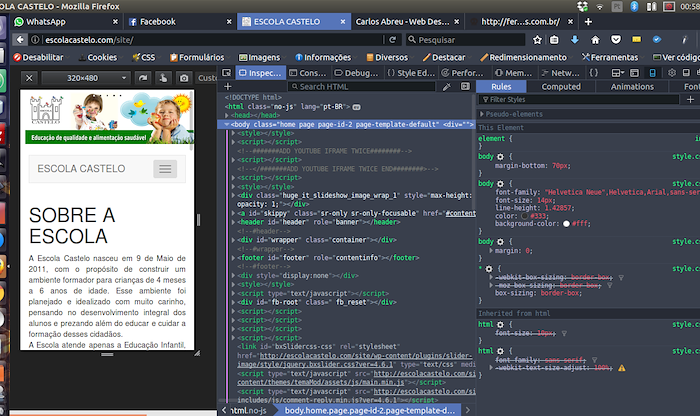
Task: Open the Style Editor devtools tab
Action: pyautogui.click(x=411, y=73)
